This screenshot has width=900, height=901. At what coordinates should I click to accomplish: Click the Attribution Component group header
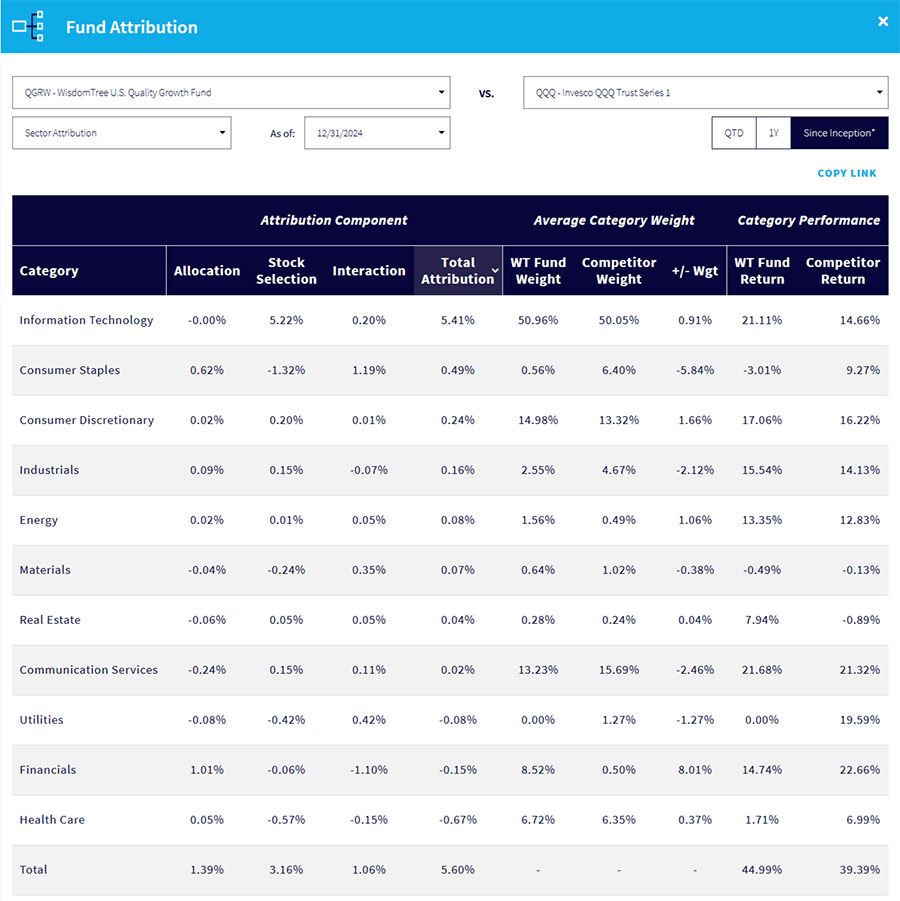(x=334, y=221)
